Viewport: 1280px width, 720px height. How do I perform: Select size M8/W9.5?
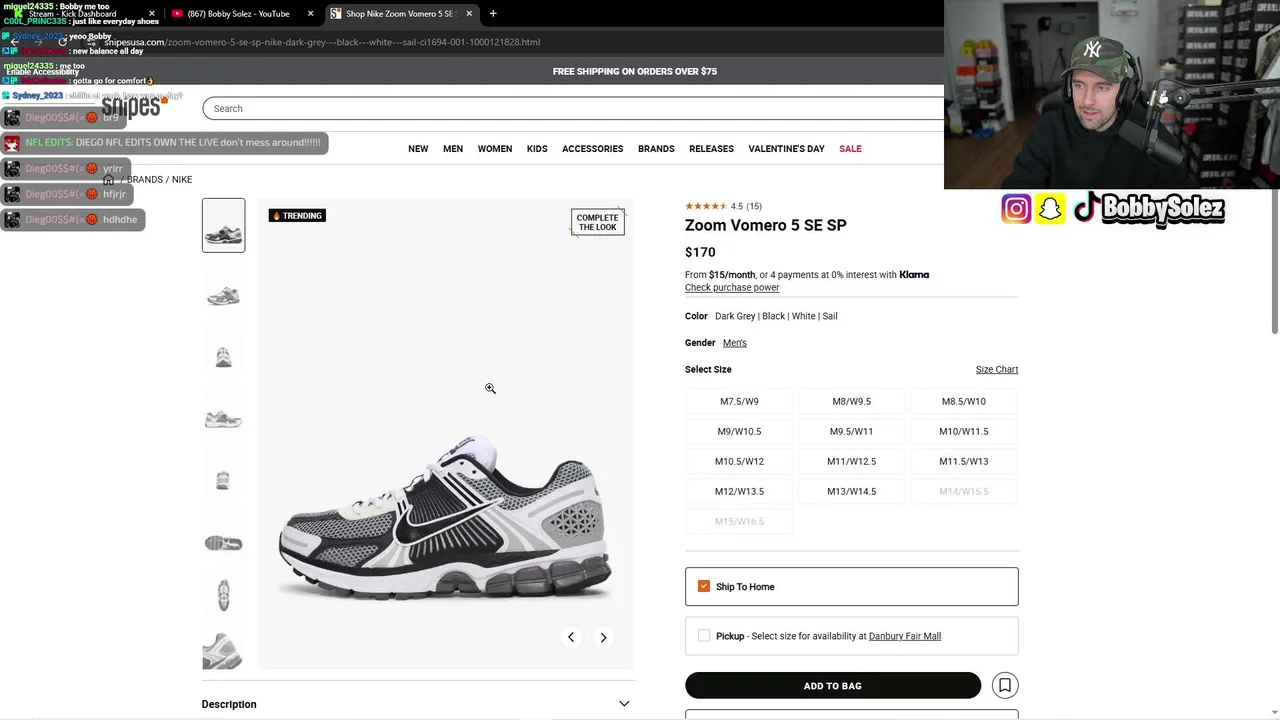(852, 401)
